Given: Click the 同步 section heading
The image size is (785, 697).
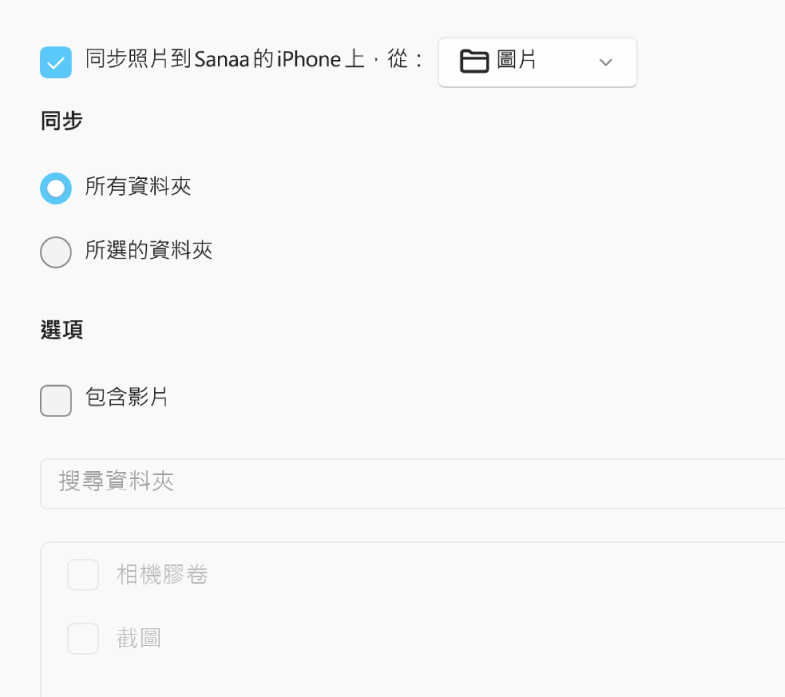Looking at the screenshot, I should [x=62, y=121].
